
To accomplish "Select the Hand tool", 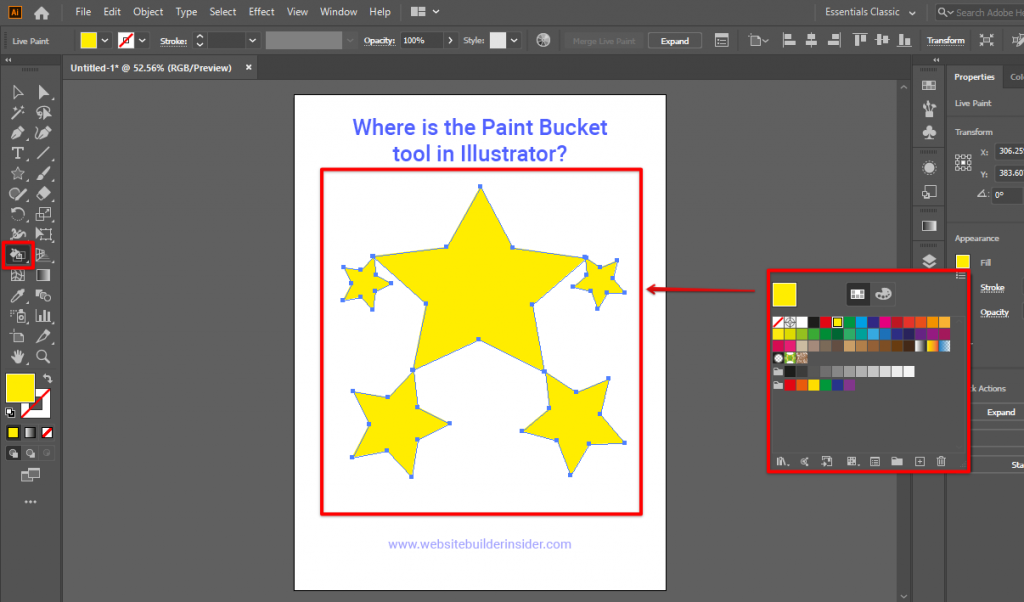I will tap(17, 357).
